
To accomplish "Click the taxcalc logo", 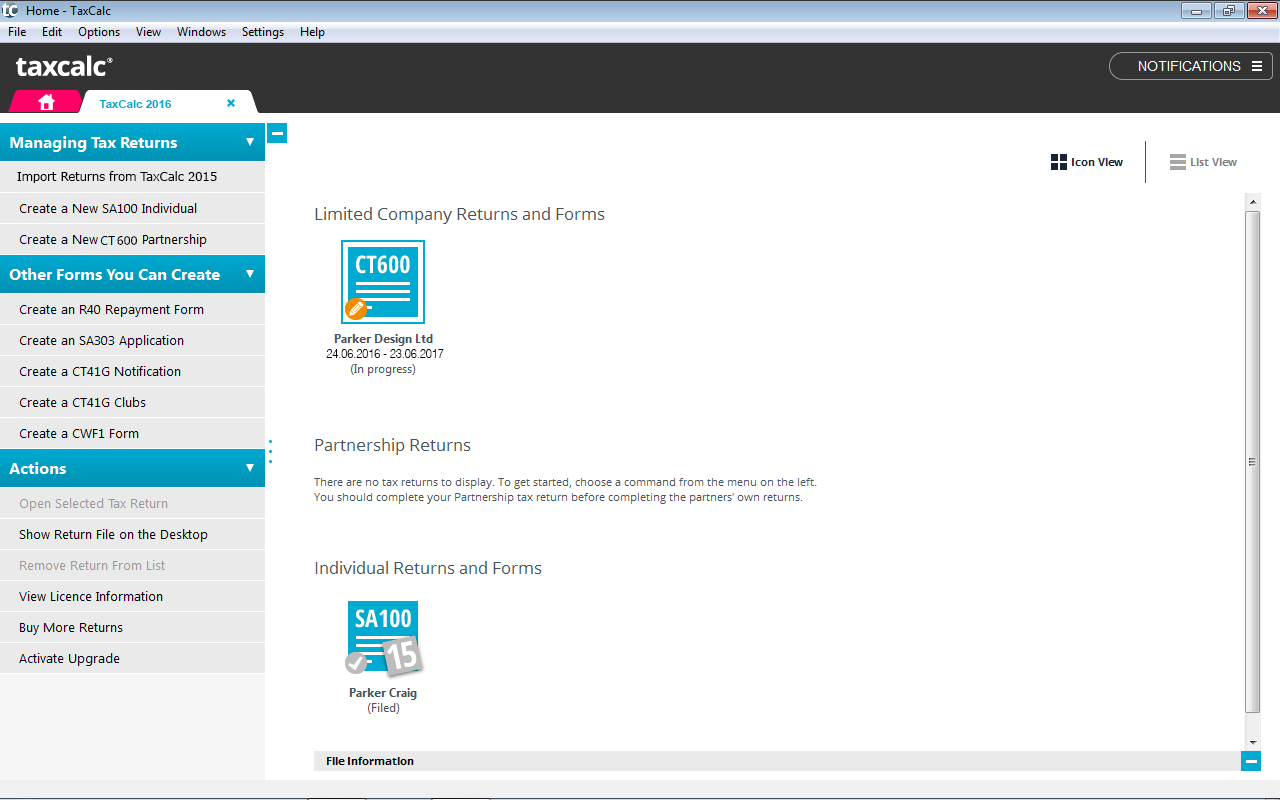I will point(64,67).
